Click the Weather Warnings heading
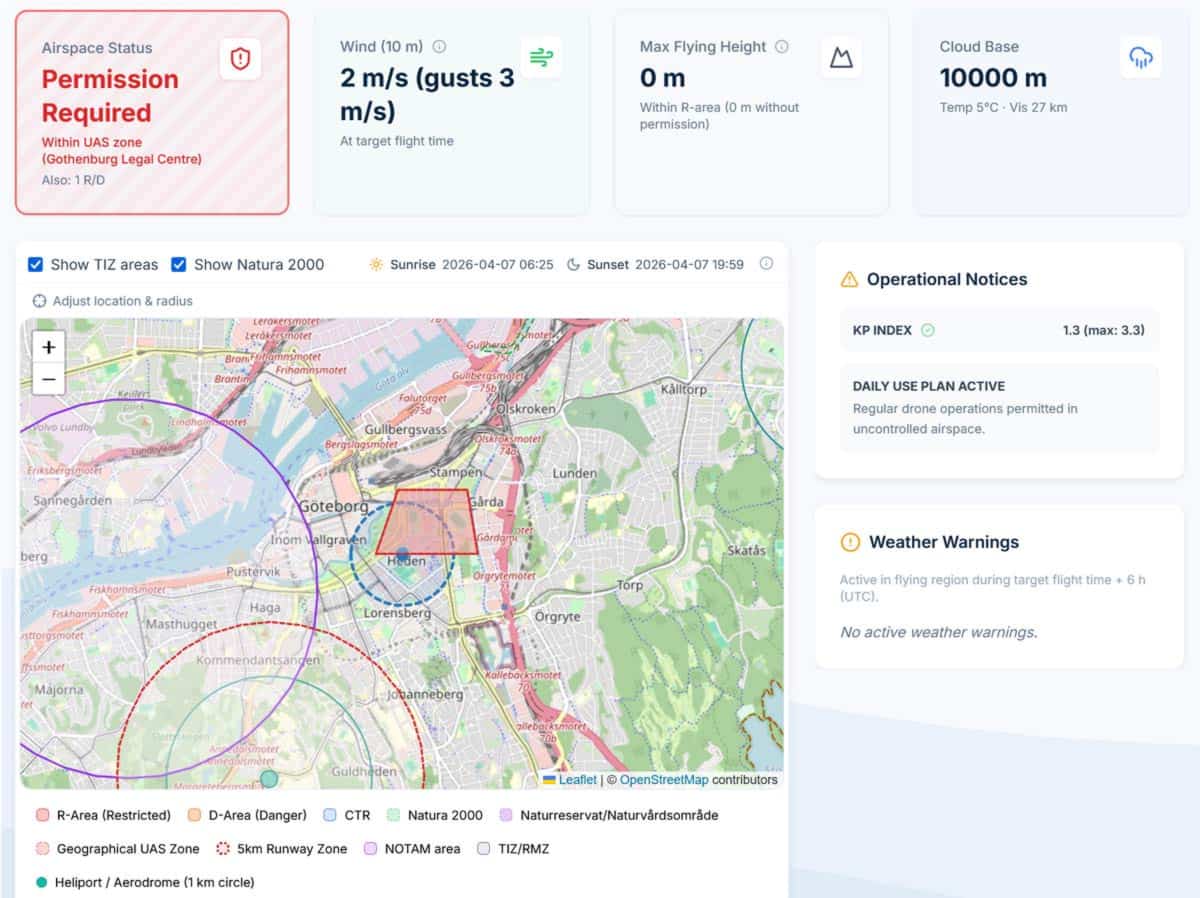The image size is (1200, 898). coord(944,542)
